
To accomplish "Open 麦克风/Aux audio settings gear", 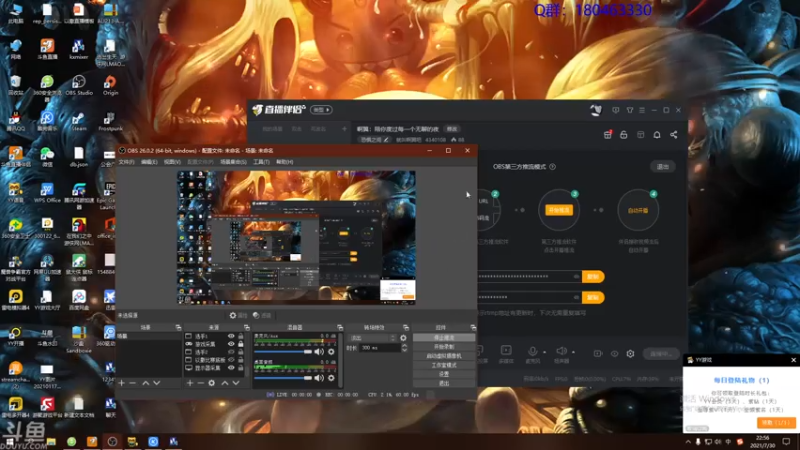I will pyautogui.click(x=331, y=352).
